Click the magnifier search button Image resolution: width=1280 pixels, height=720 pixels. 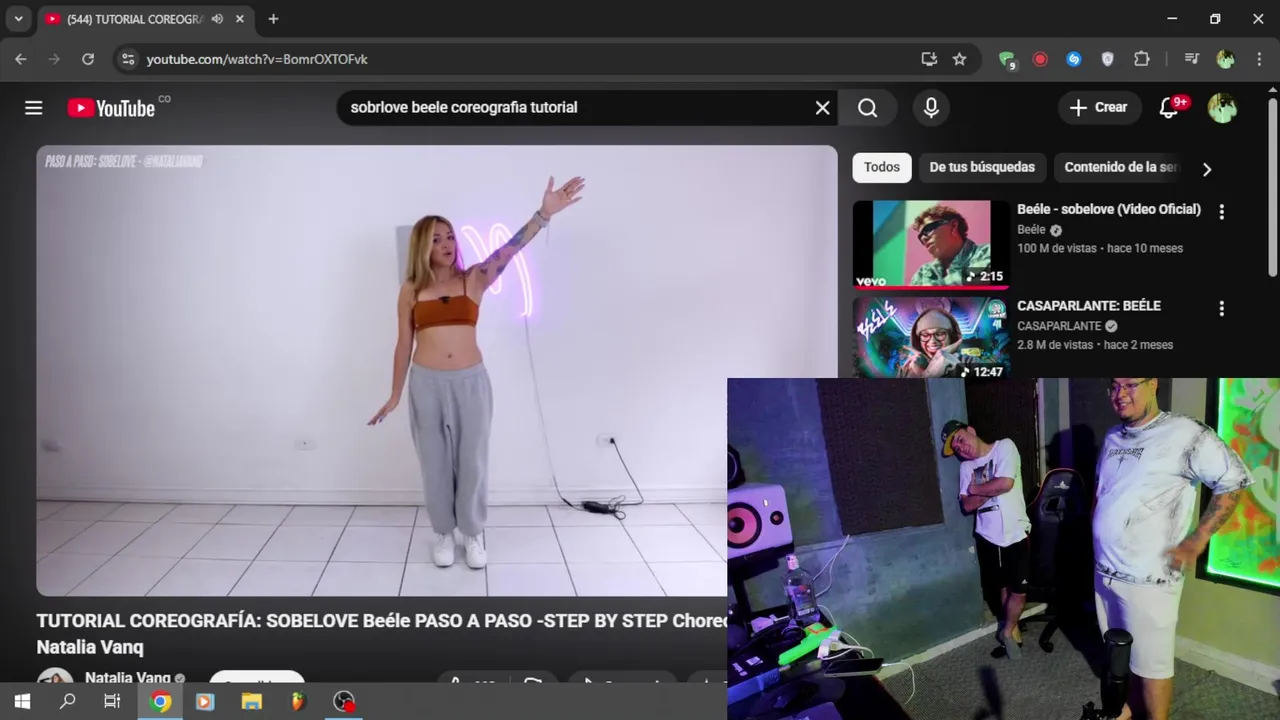[x=867, y=108]
